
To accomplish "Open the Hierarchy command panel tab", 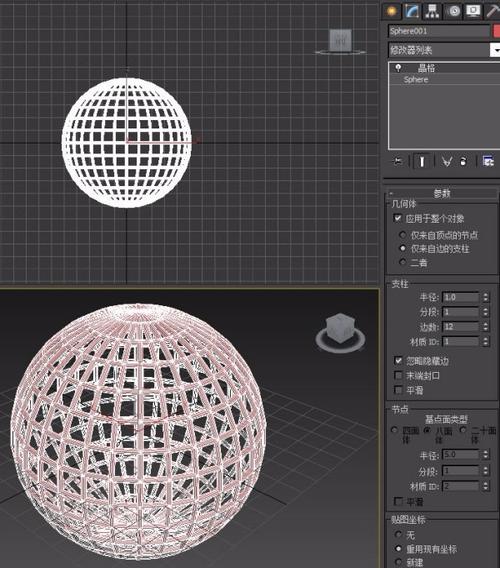I will [432, 11].
